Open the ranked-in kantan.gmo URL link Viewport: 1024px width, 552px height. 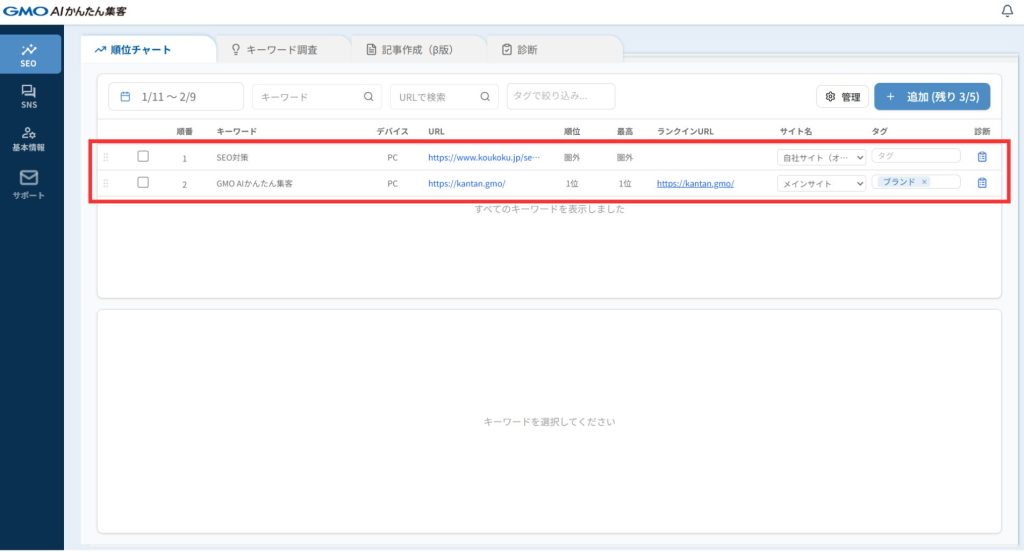695,183
